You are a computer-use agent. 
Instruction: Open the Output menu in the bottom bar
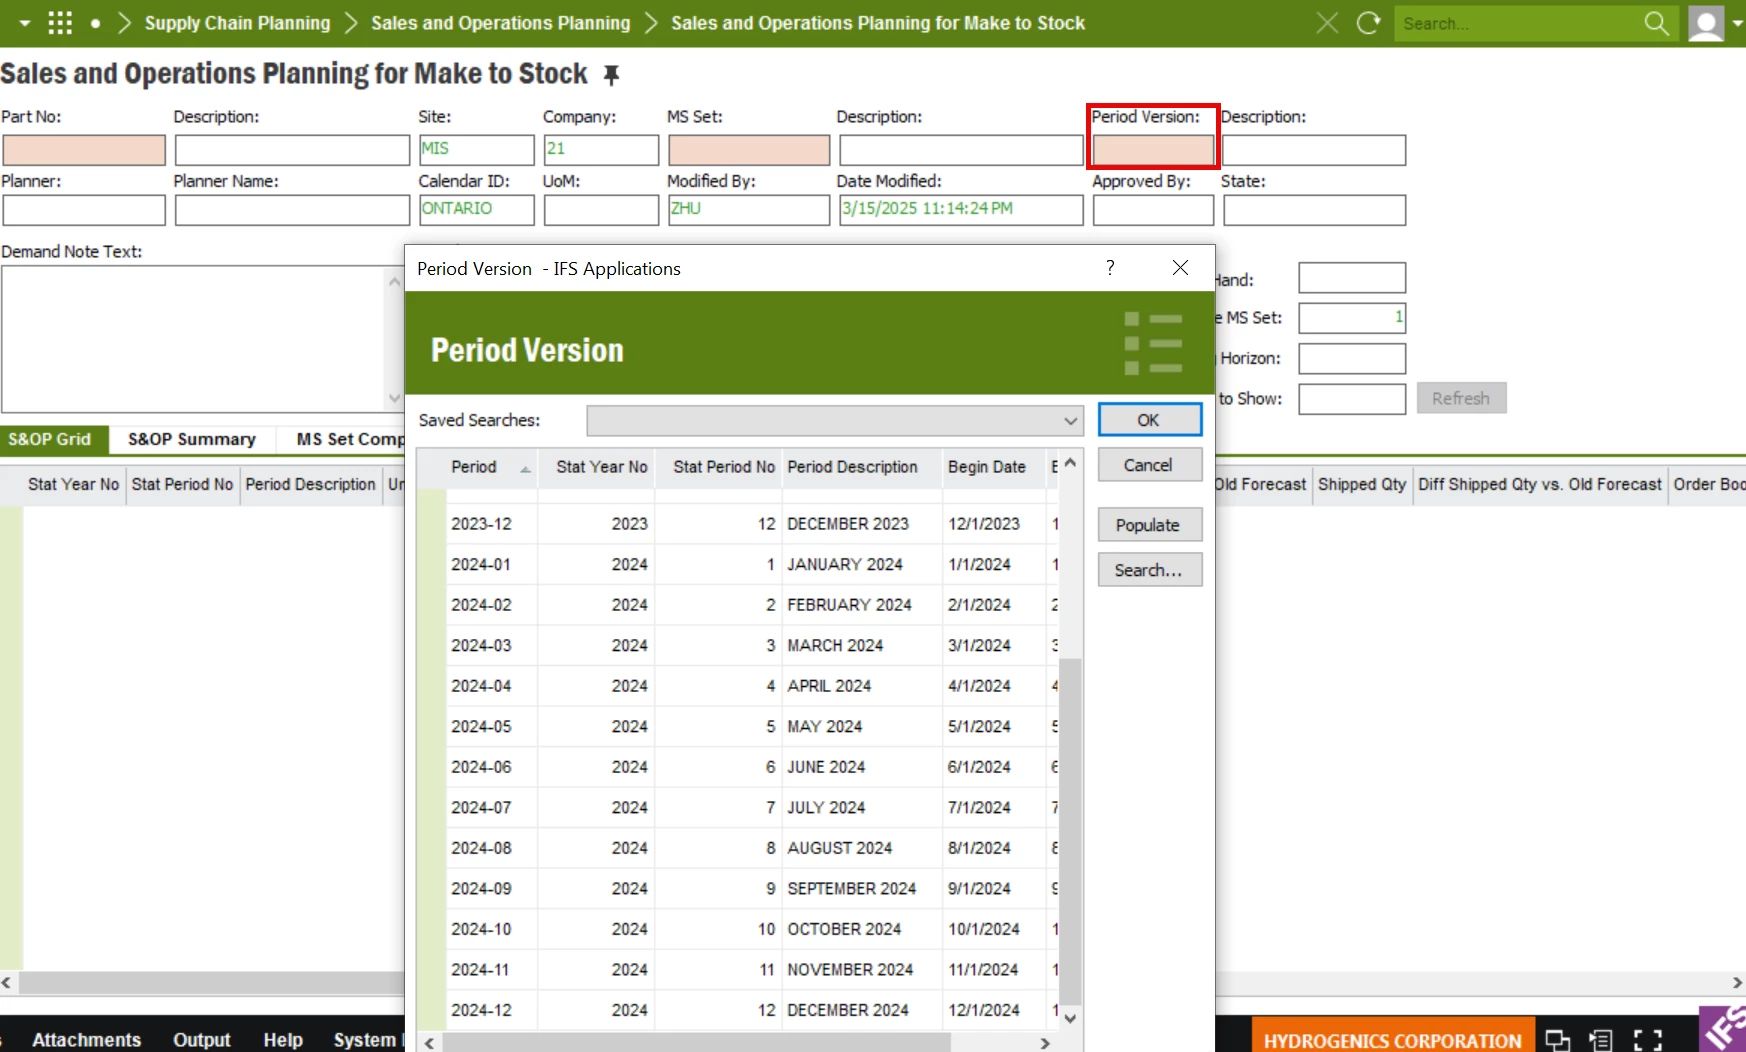(x=202, y=1040)
